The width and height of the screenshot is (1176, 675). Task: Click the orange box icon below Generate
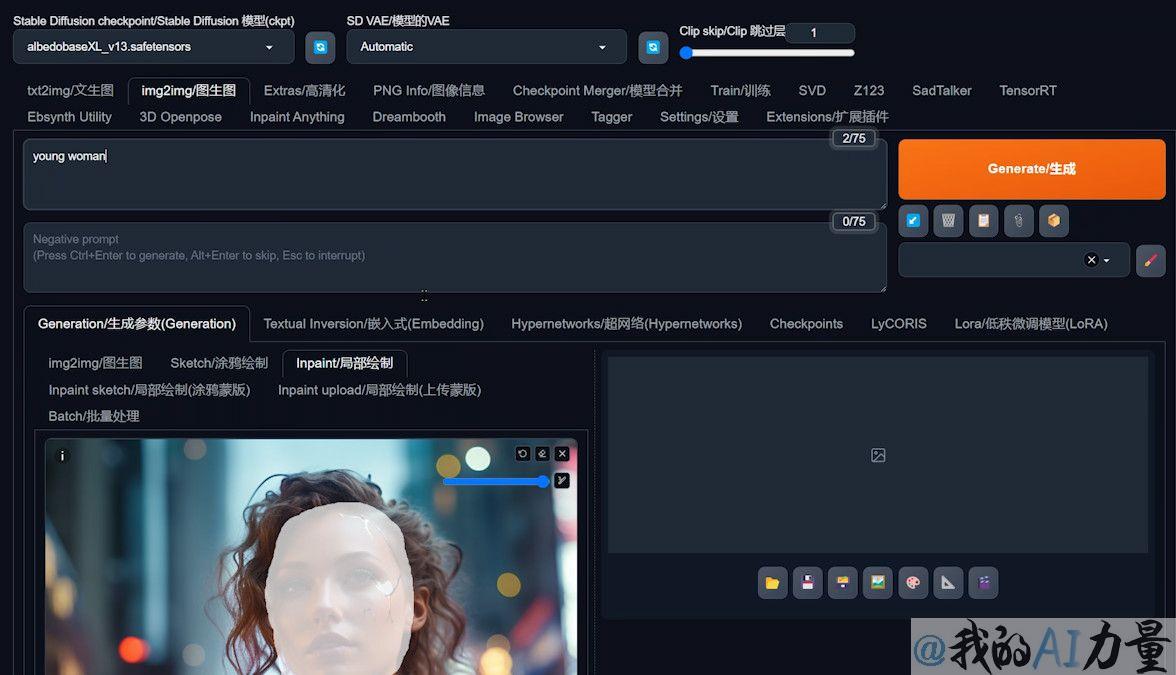point(1054,220)
